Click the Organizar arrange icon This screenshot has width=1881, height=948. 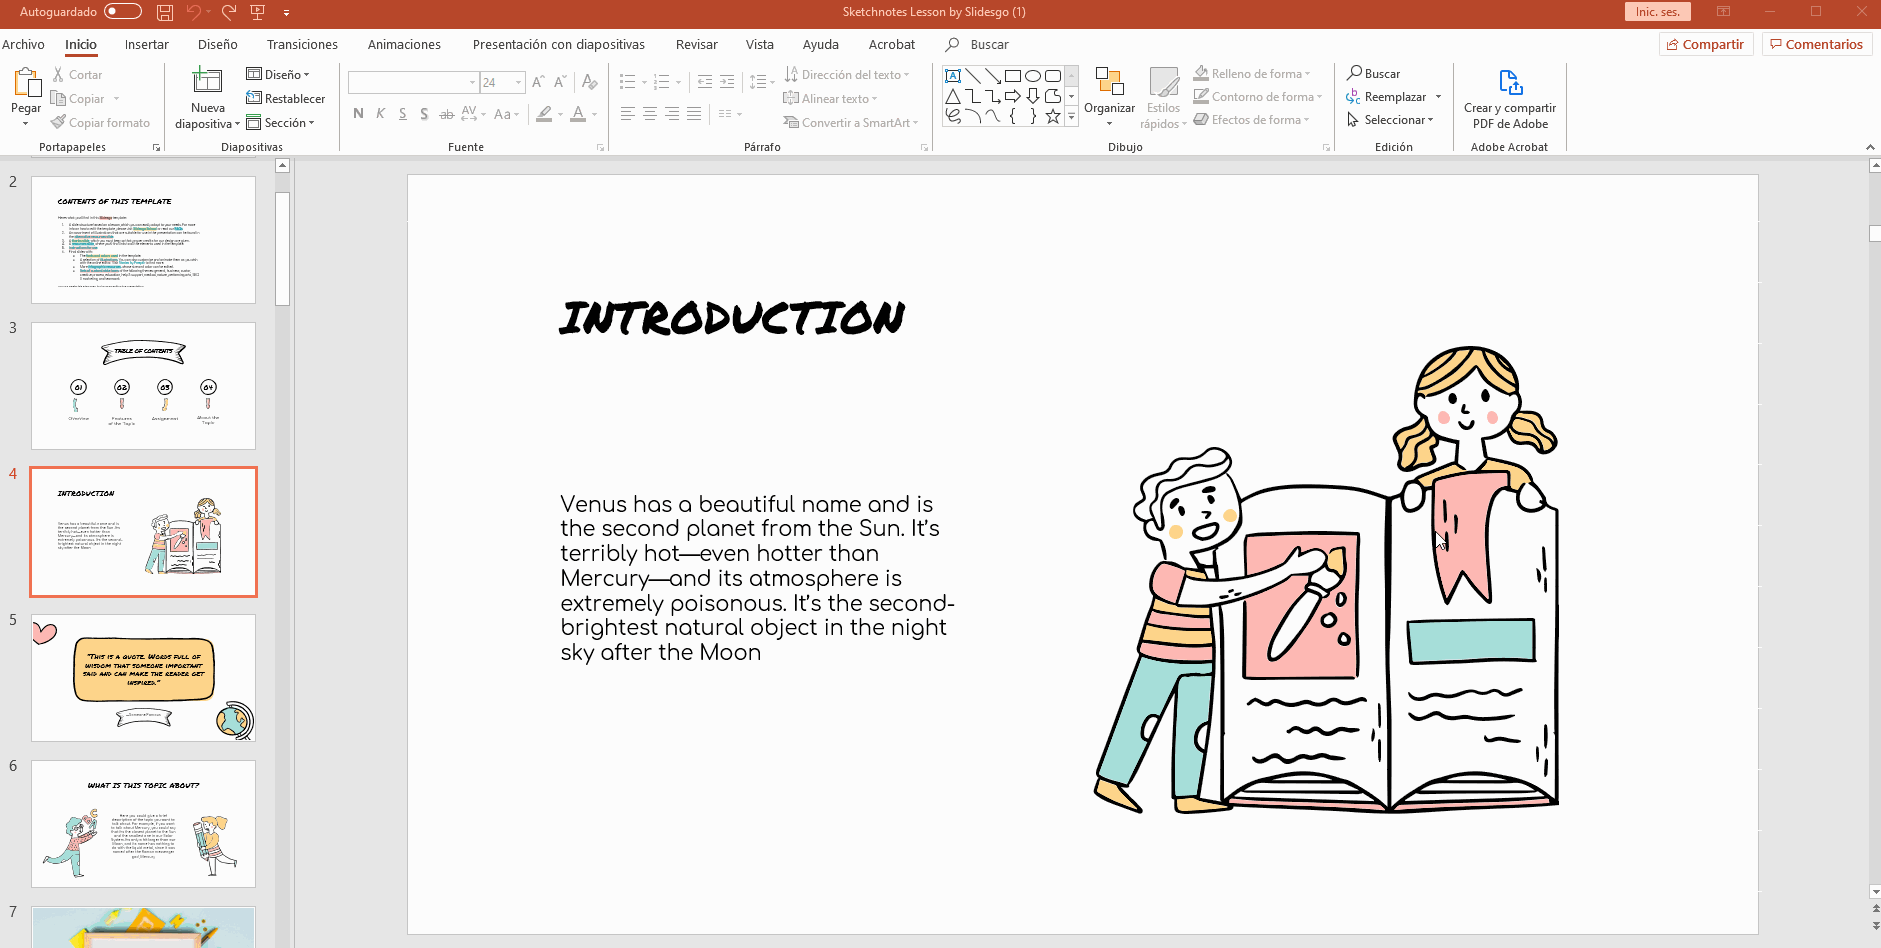tap(1109, 82)
